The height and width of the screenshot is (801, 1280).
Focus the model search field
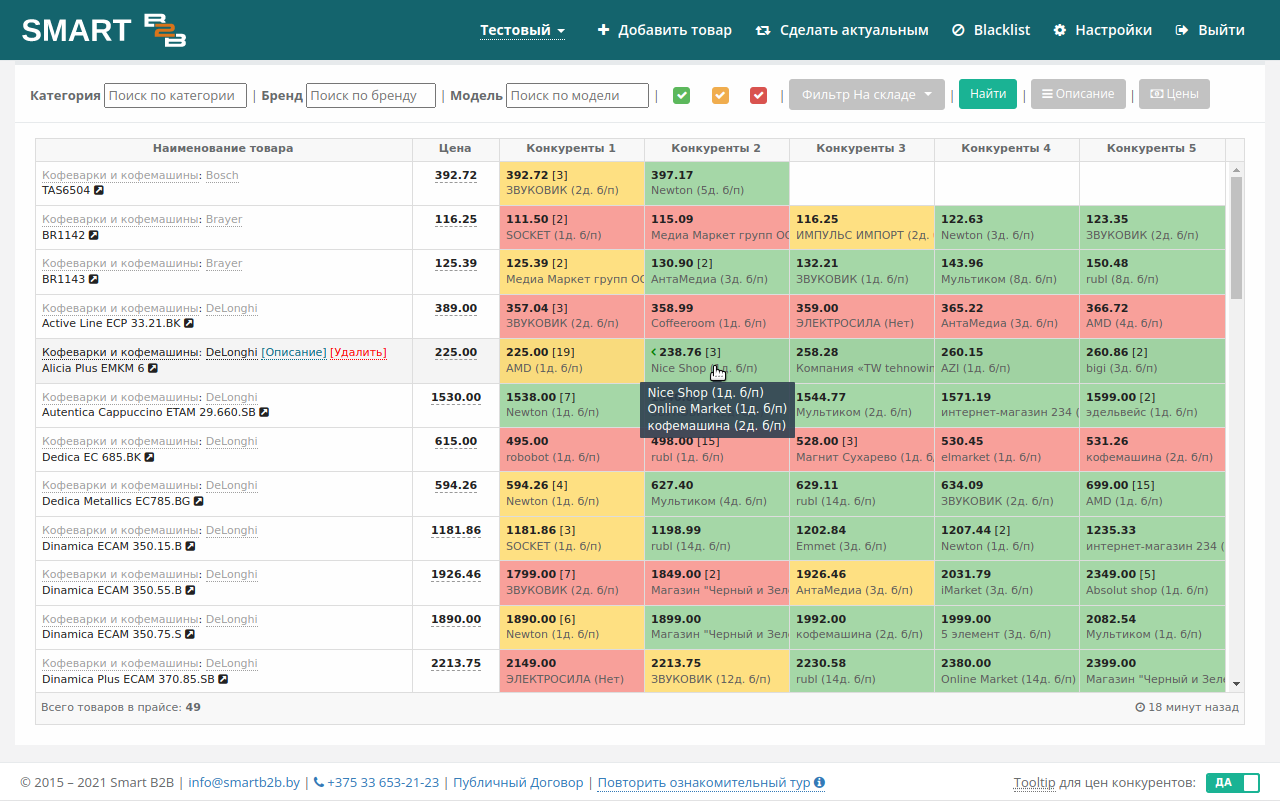577,95
